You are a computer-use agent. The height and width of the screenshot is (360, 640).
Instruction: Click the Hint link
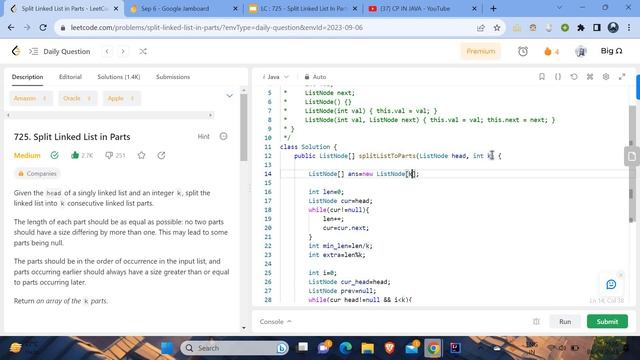coord(203,136)
